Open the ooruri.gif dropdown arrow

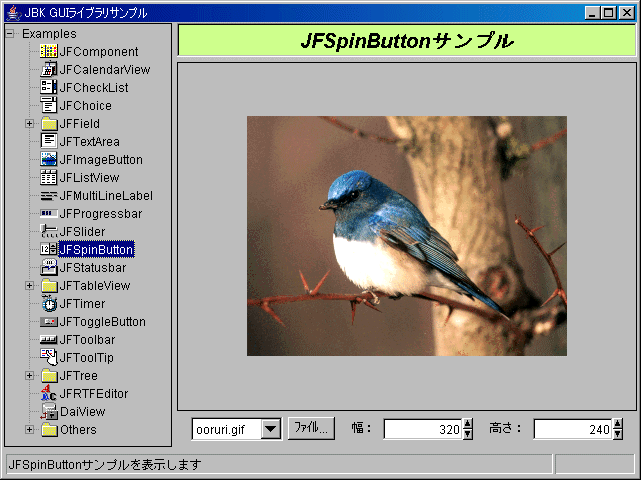pyautogui.click(x=271, y=429)
